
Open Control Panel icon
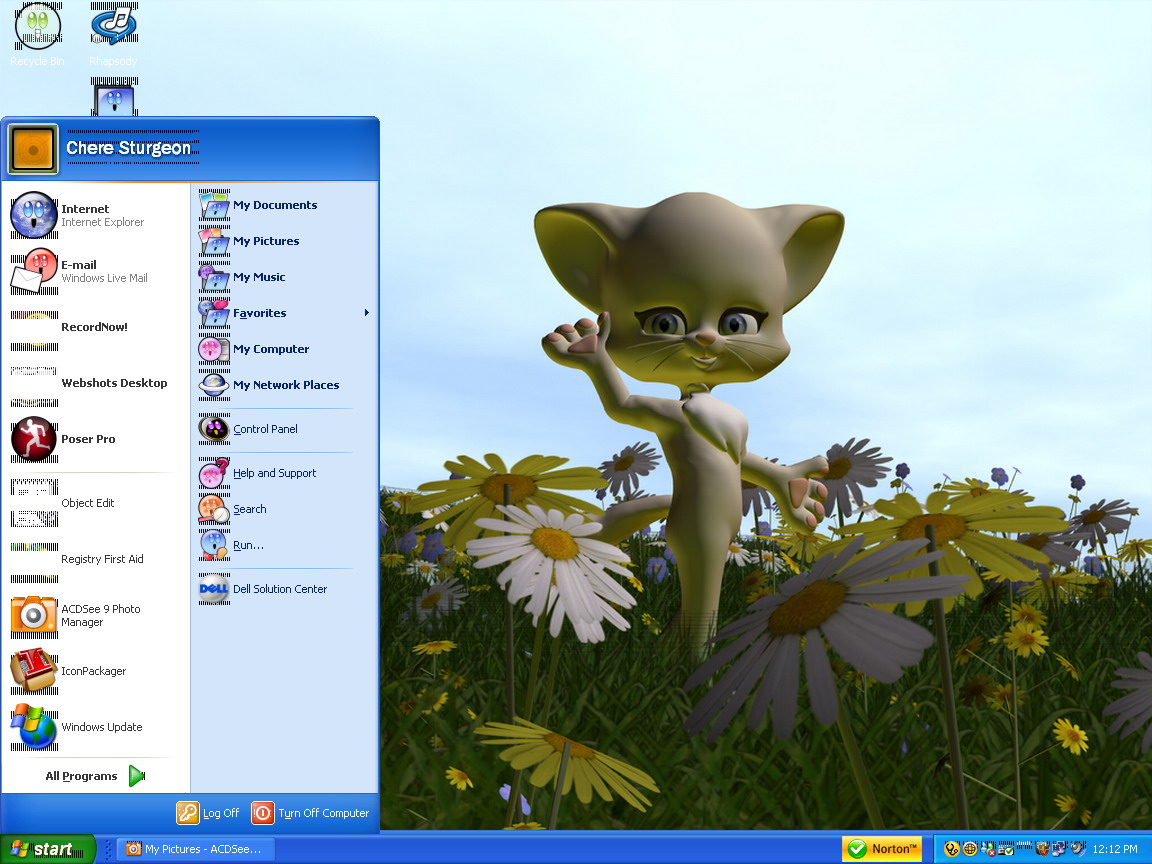click(x=214, y=429)
